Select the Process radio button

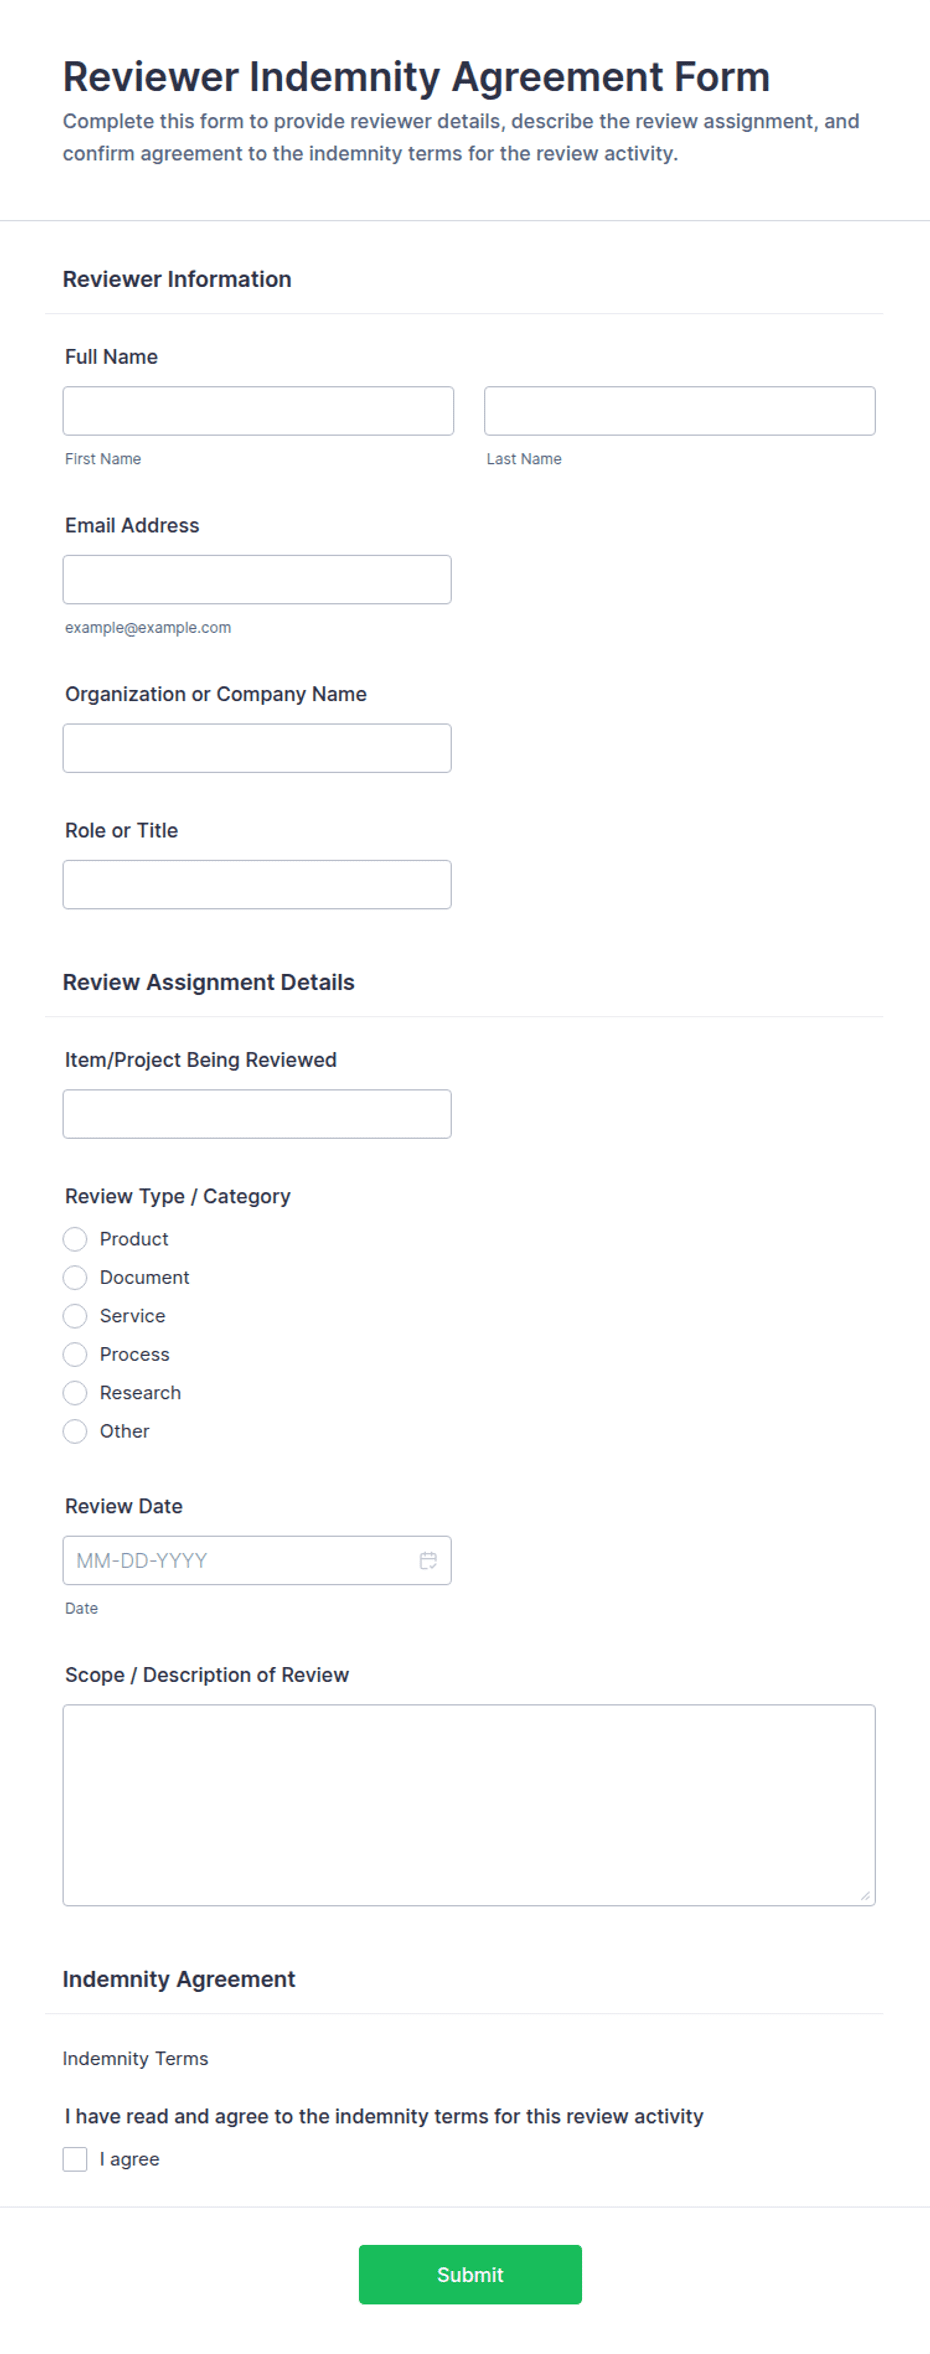coord(75,1354)
